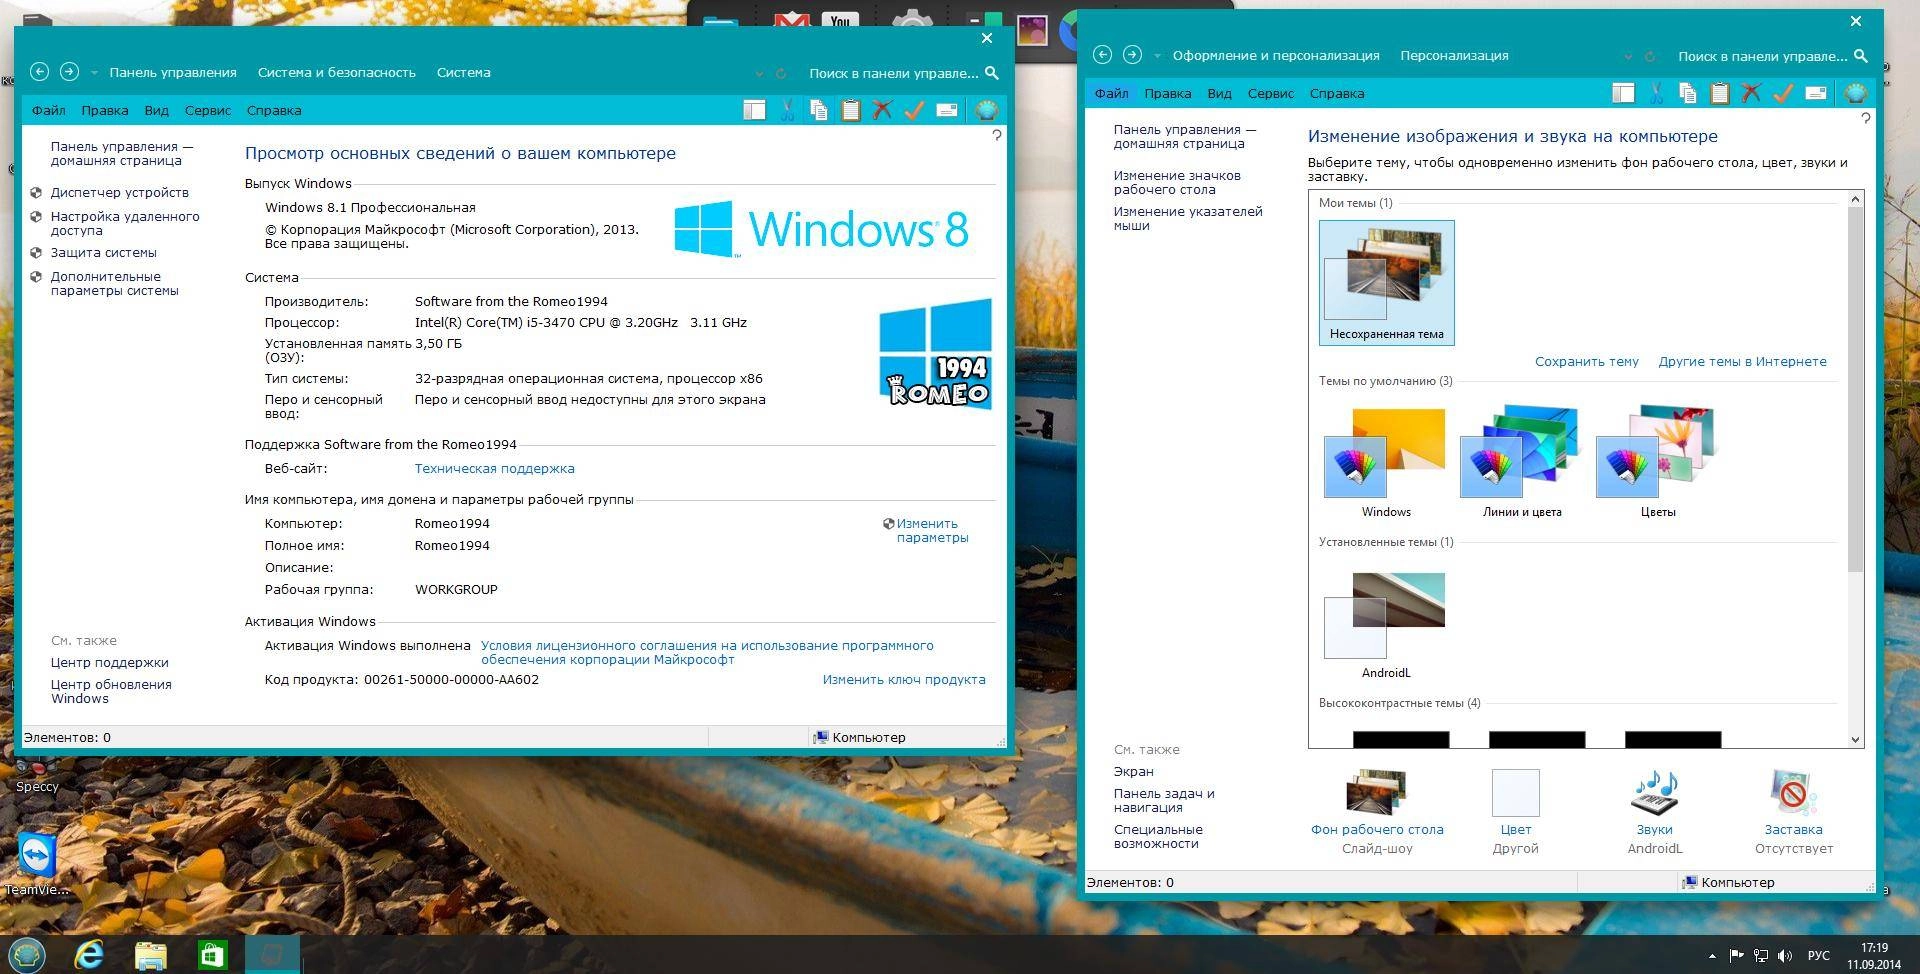
Task: Select the Цветы theme
Action: (x=1657, y=462)
